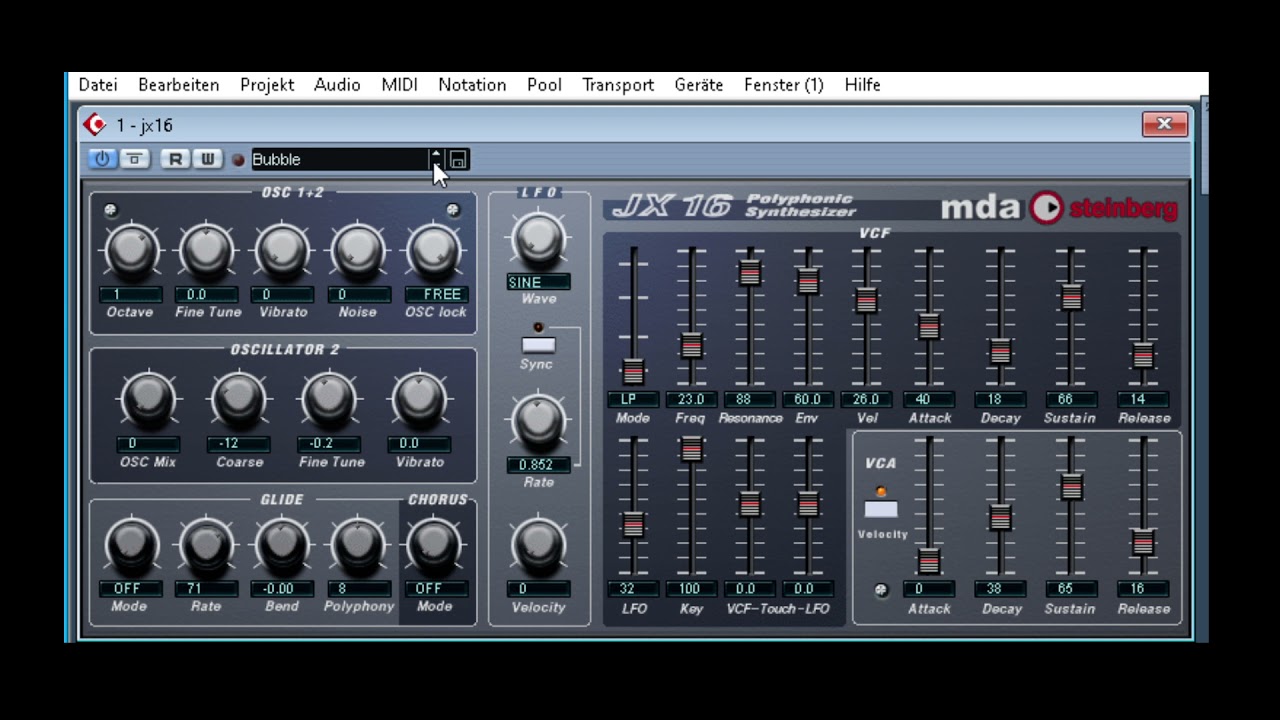The width and height of the screenshot is (1280, 720).
Task: Enable read automation R button
Action: pos(176,159)
